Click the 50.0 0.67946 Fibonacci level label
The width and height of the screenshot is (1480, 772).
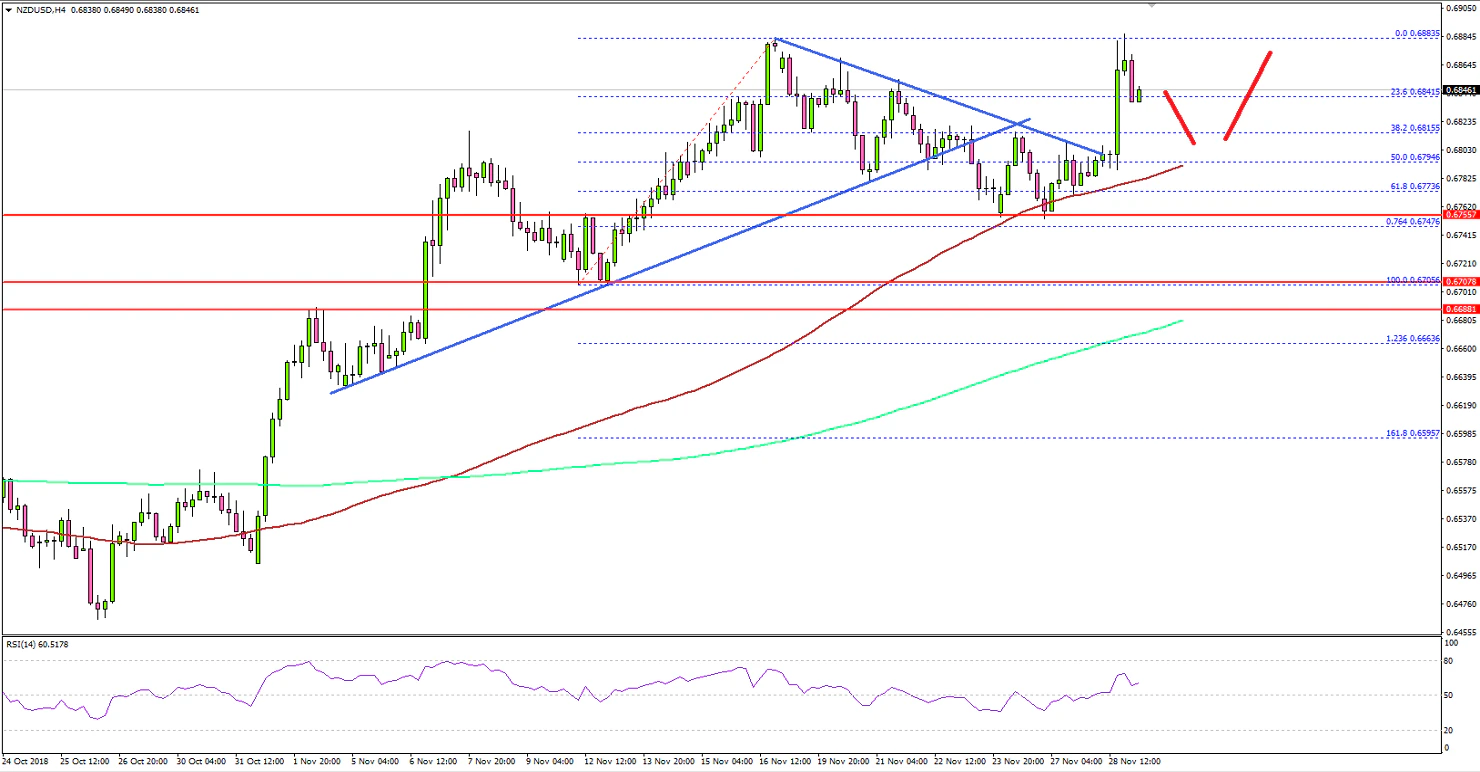[x=1415, y=156]
